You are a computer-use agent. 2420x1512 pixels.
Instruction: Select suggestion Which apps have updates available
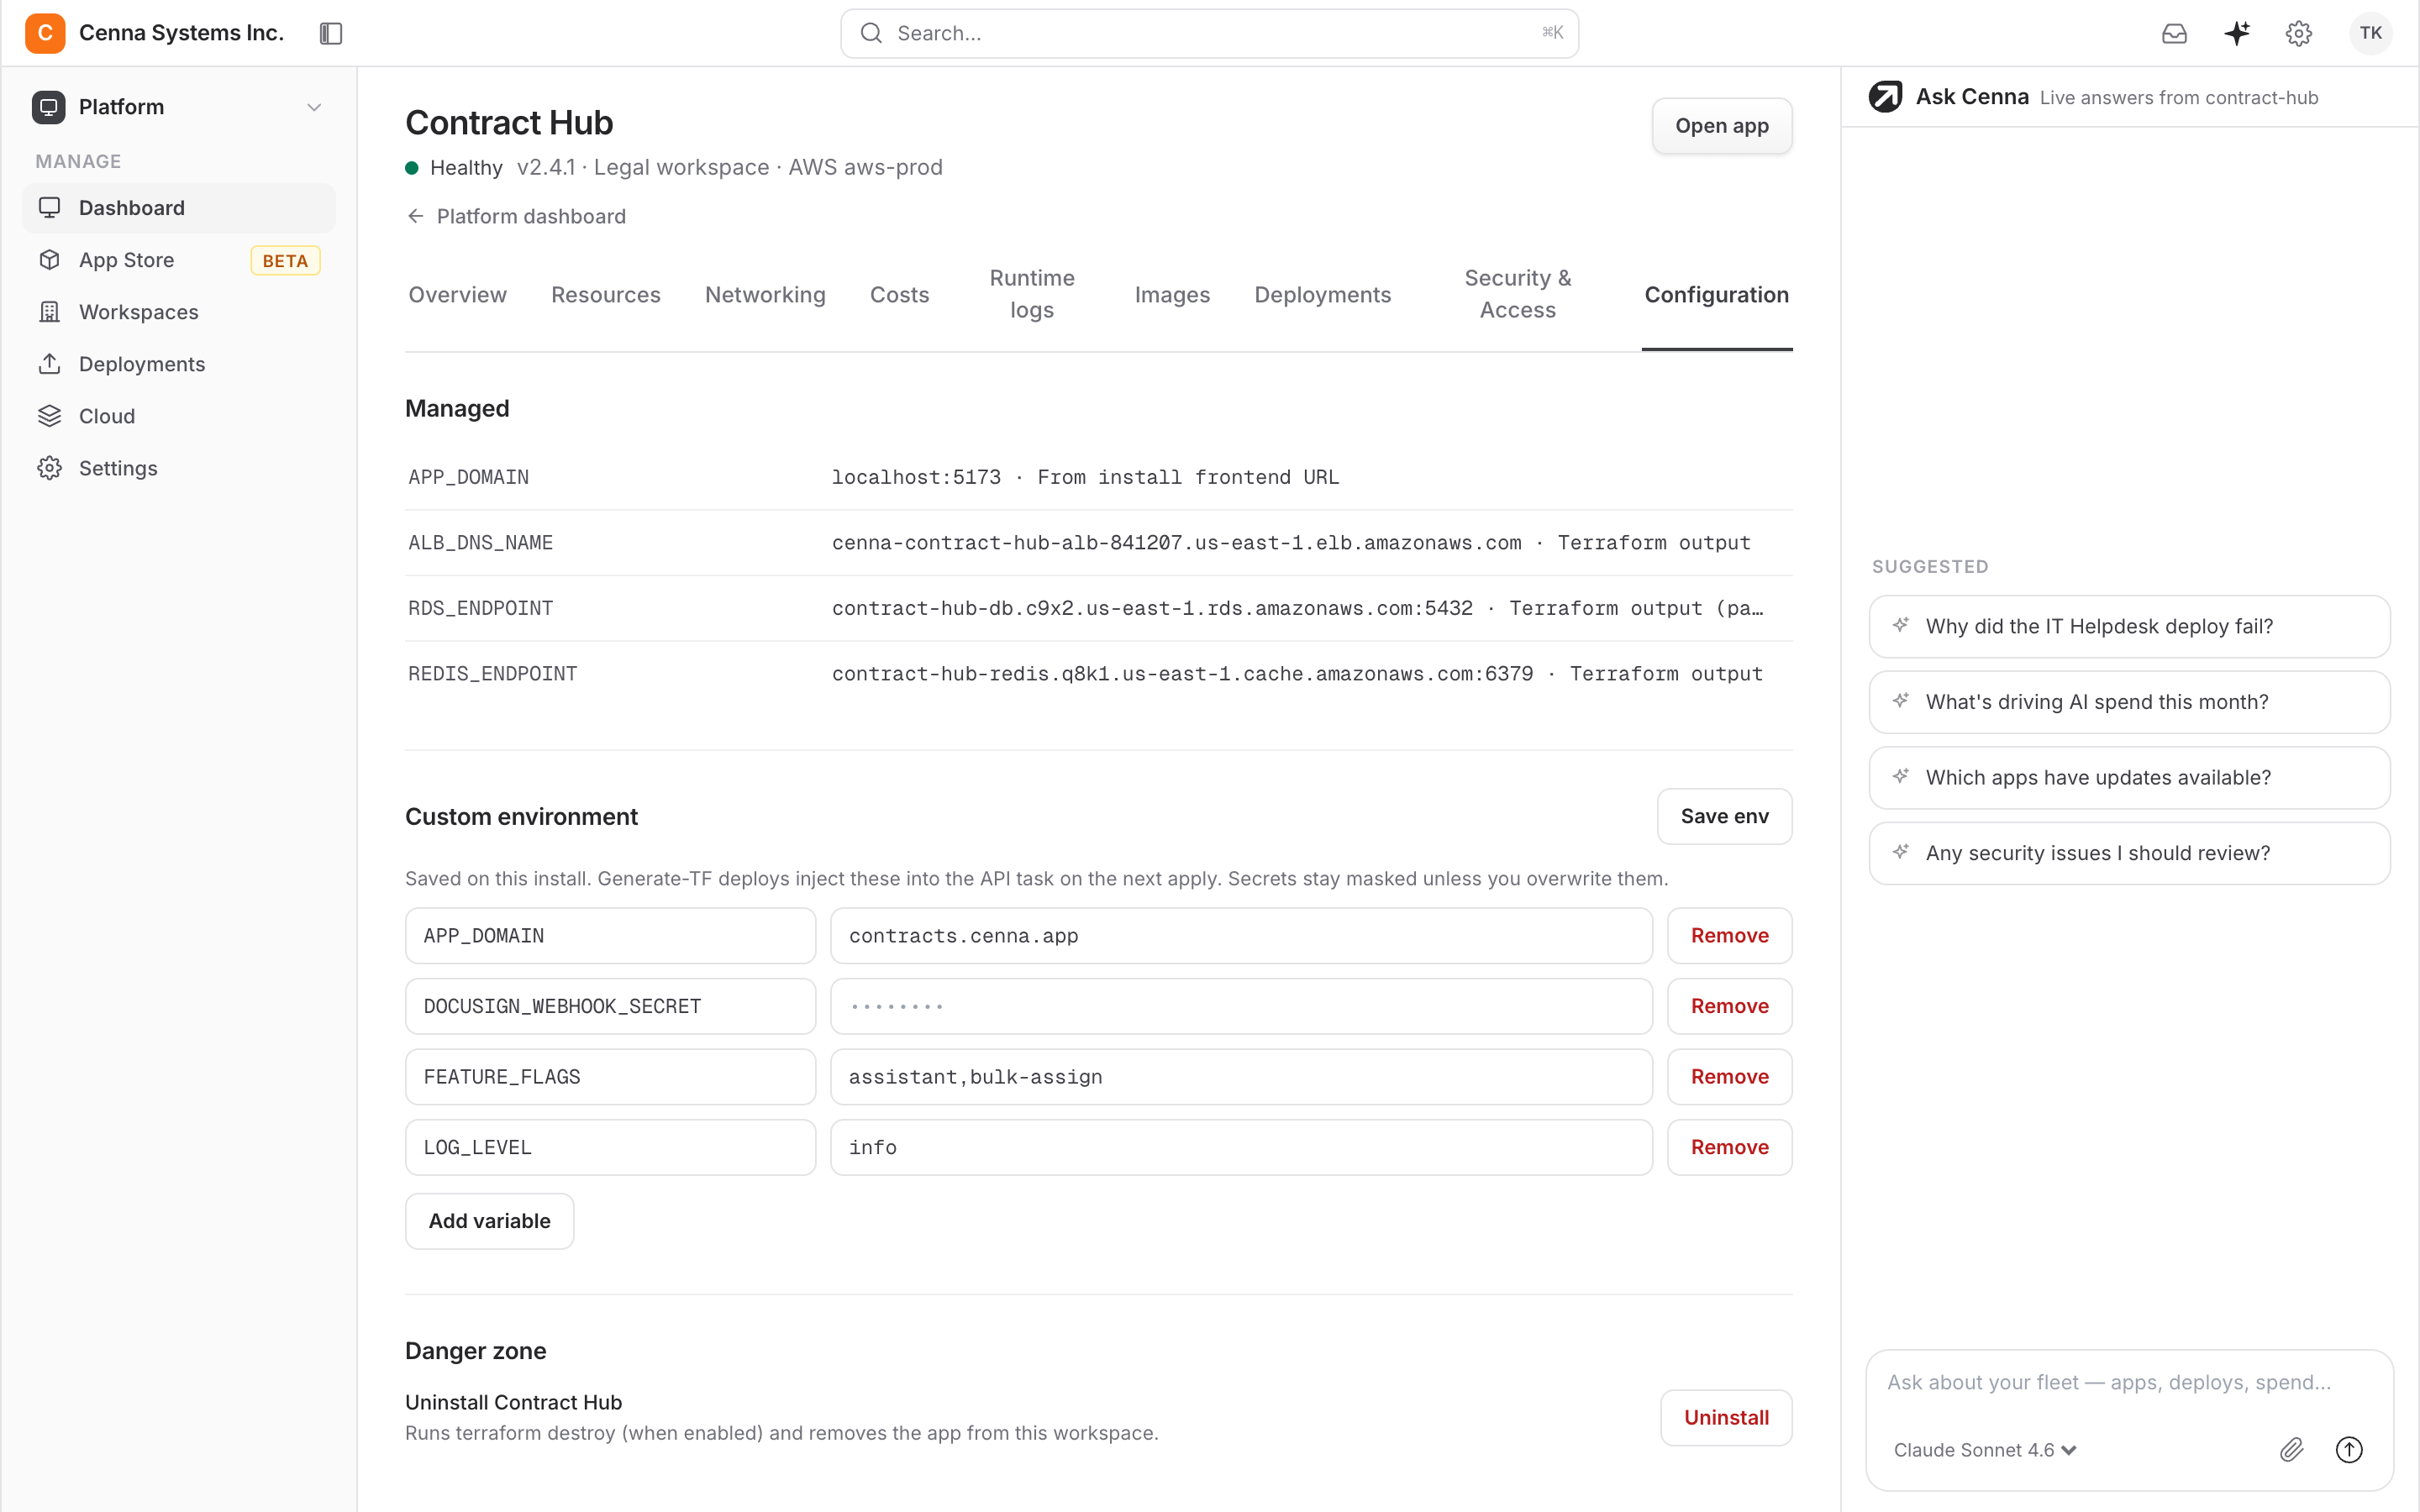click(x=2129, y=777)
